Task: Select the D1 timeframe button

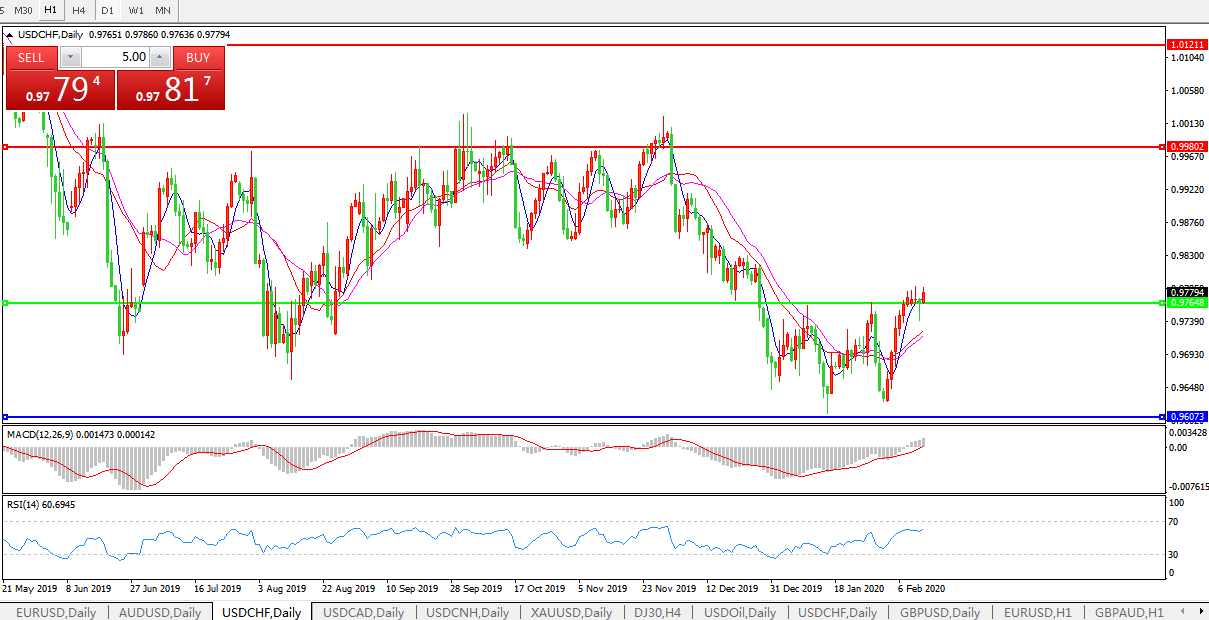Action: point(107,10)
